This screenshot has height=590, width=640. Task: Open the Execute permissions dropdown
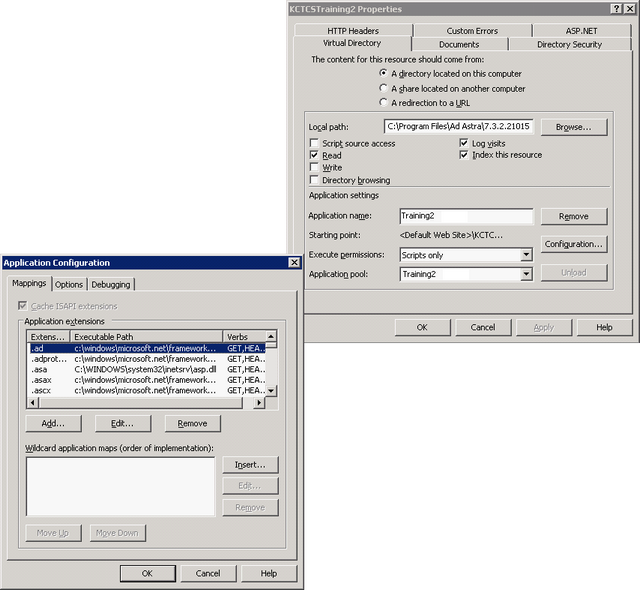click(526, 255)
